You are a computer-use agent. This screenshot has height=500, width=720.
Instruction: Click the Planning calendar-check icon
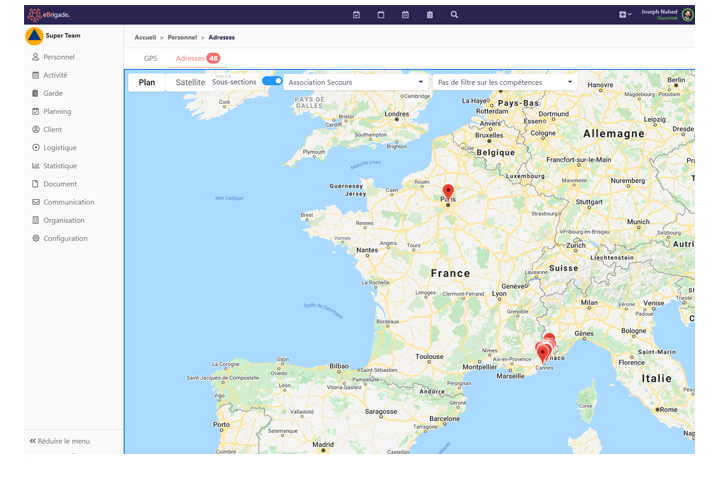35,111
